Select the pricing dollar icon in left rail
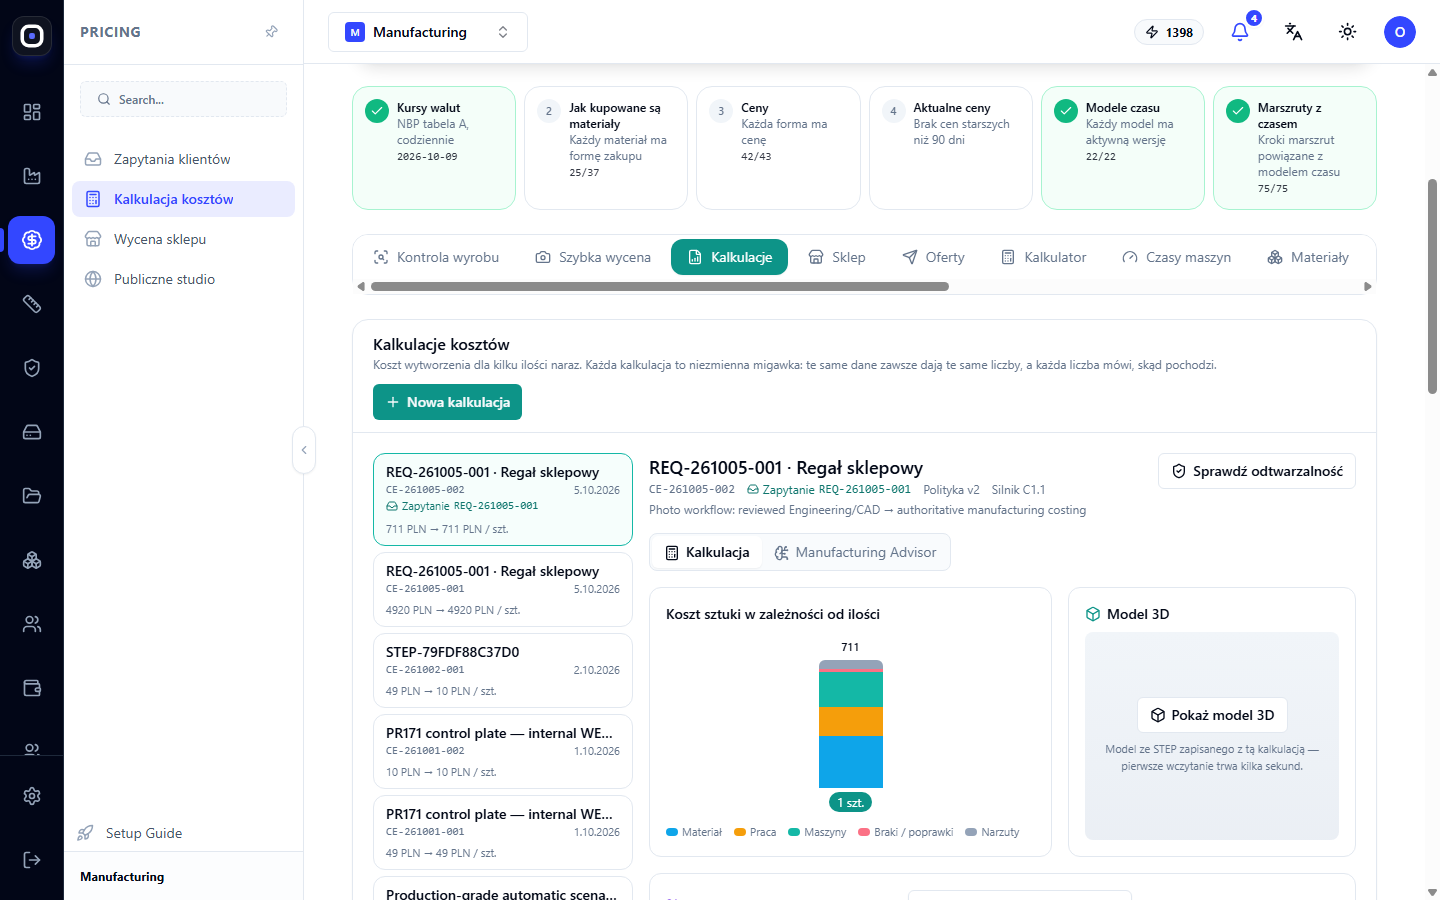 click(32, 240)
